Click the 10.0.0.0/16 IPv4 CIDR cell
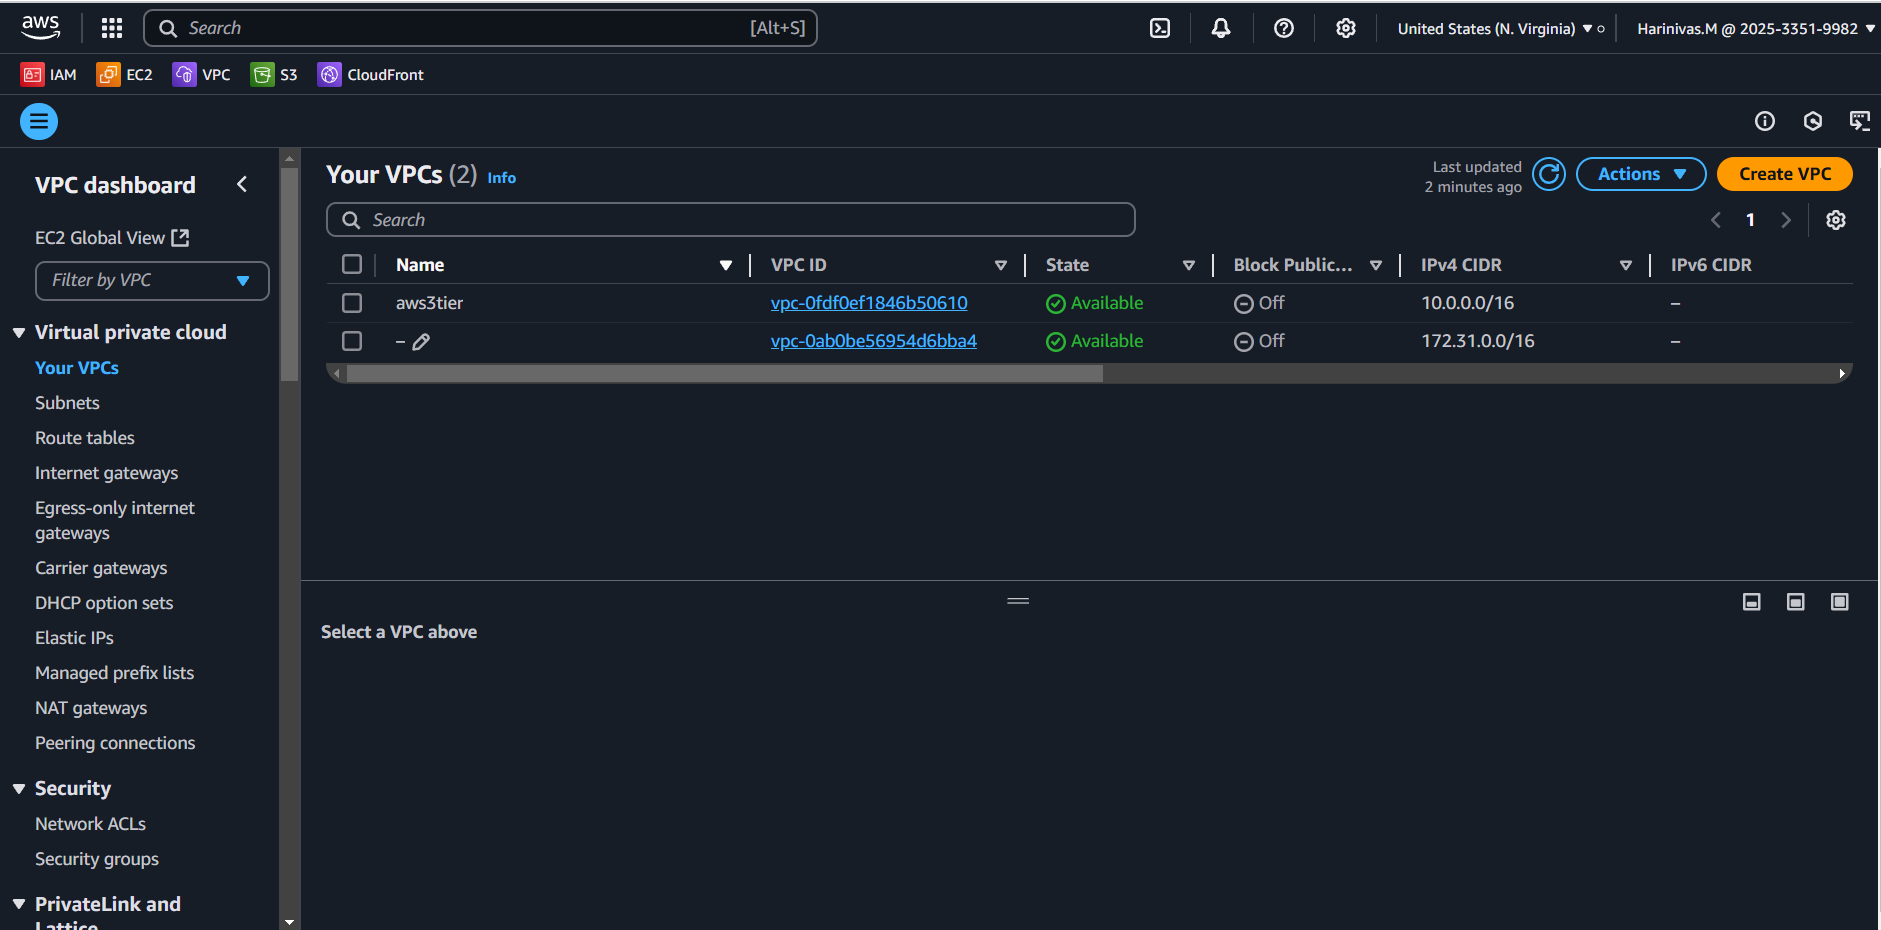This screenshot has width=1881, height=930. tap(1468, 303)
